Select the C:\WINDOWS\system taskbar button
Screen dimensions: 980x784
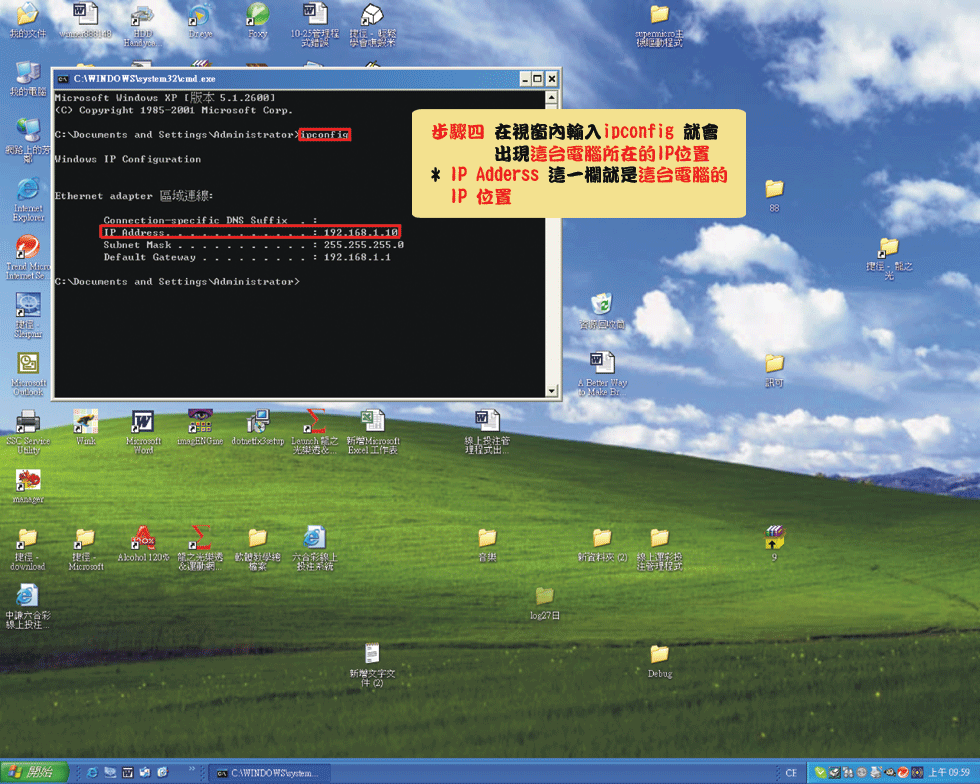click(269, 773)
